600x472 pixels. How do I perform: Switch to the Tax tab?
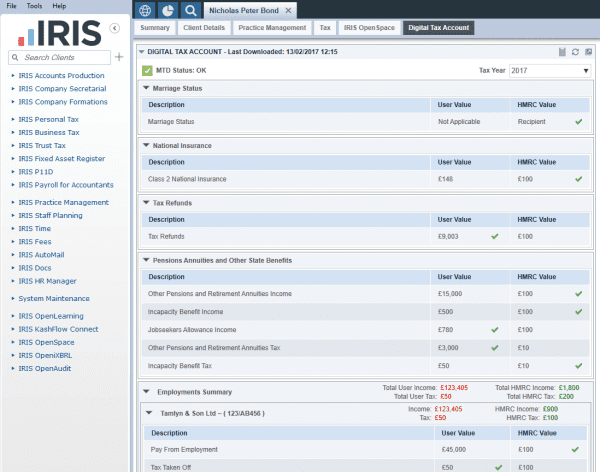[x=325, y=28]
